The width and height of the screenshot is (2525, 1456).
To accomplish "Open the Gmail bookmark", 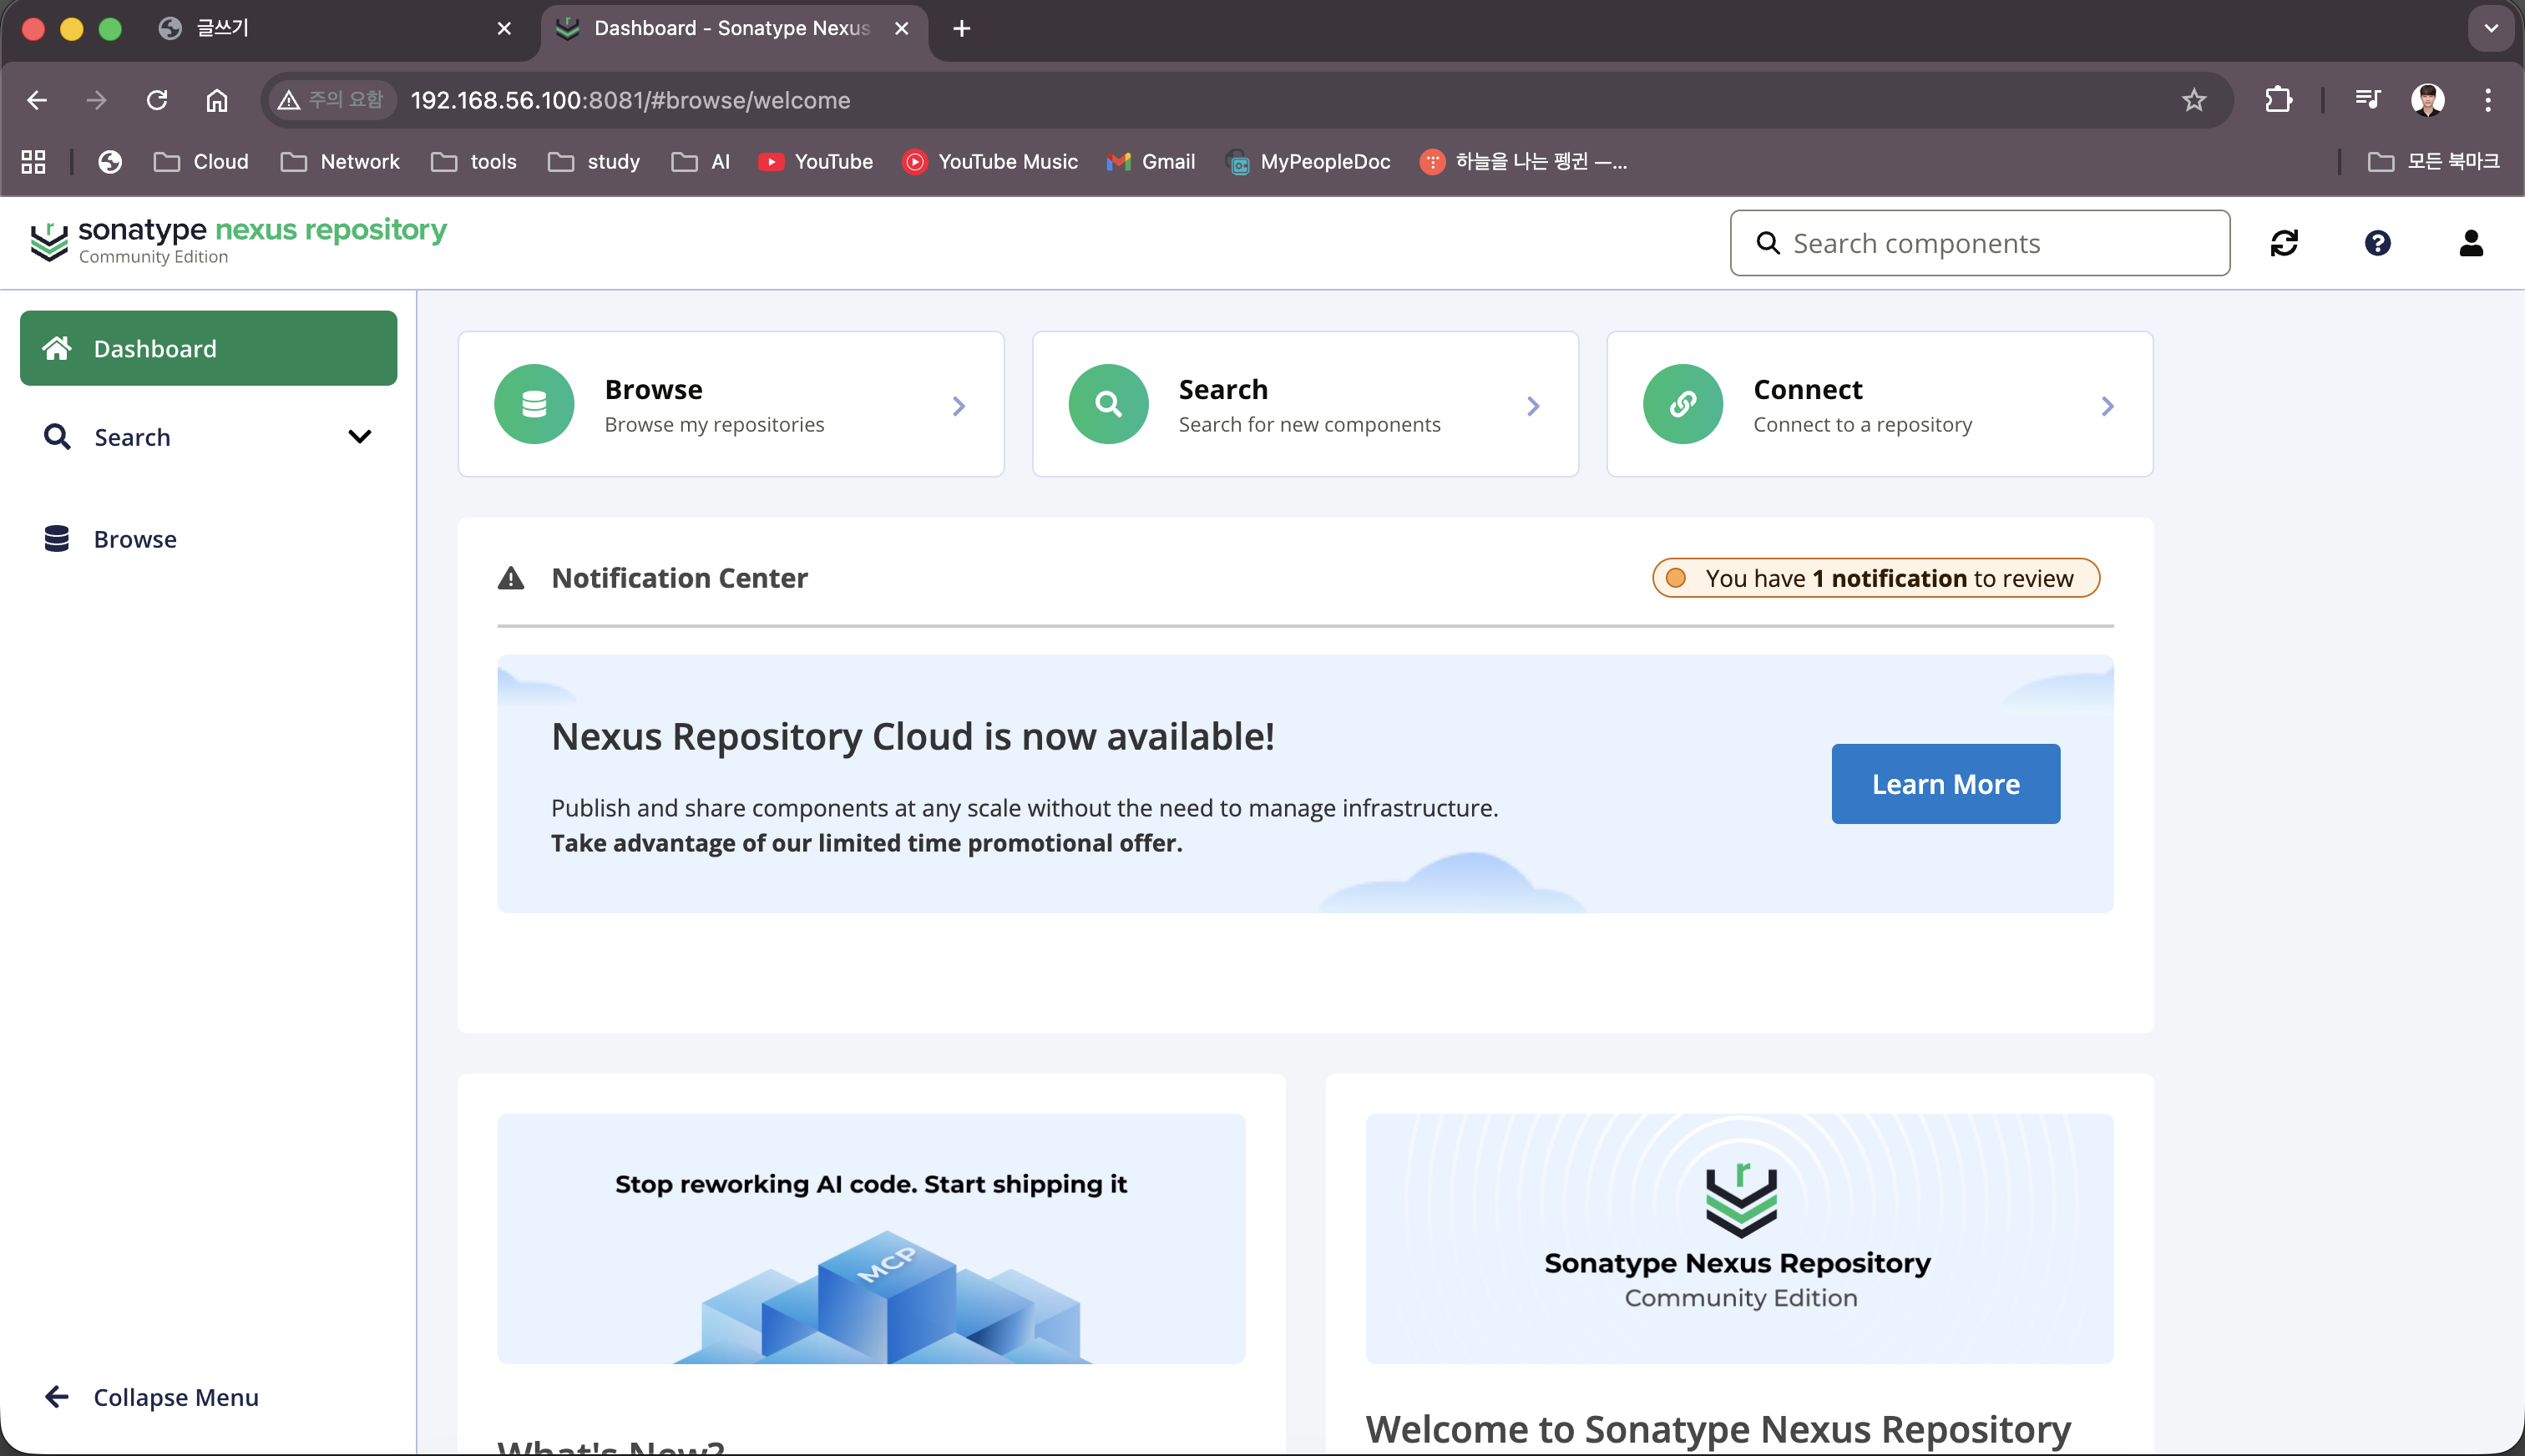I will (1151, 162).
